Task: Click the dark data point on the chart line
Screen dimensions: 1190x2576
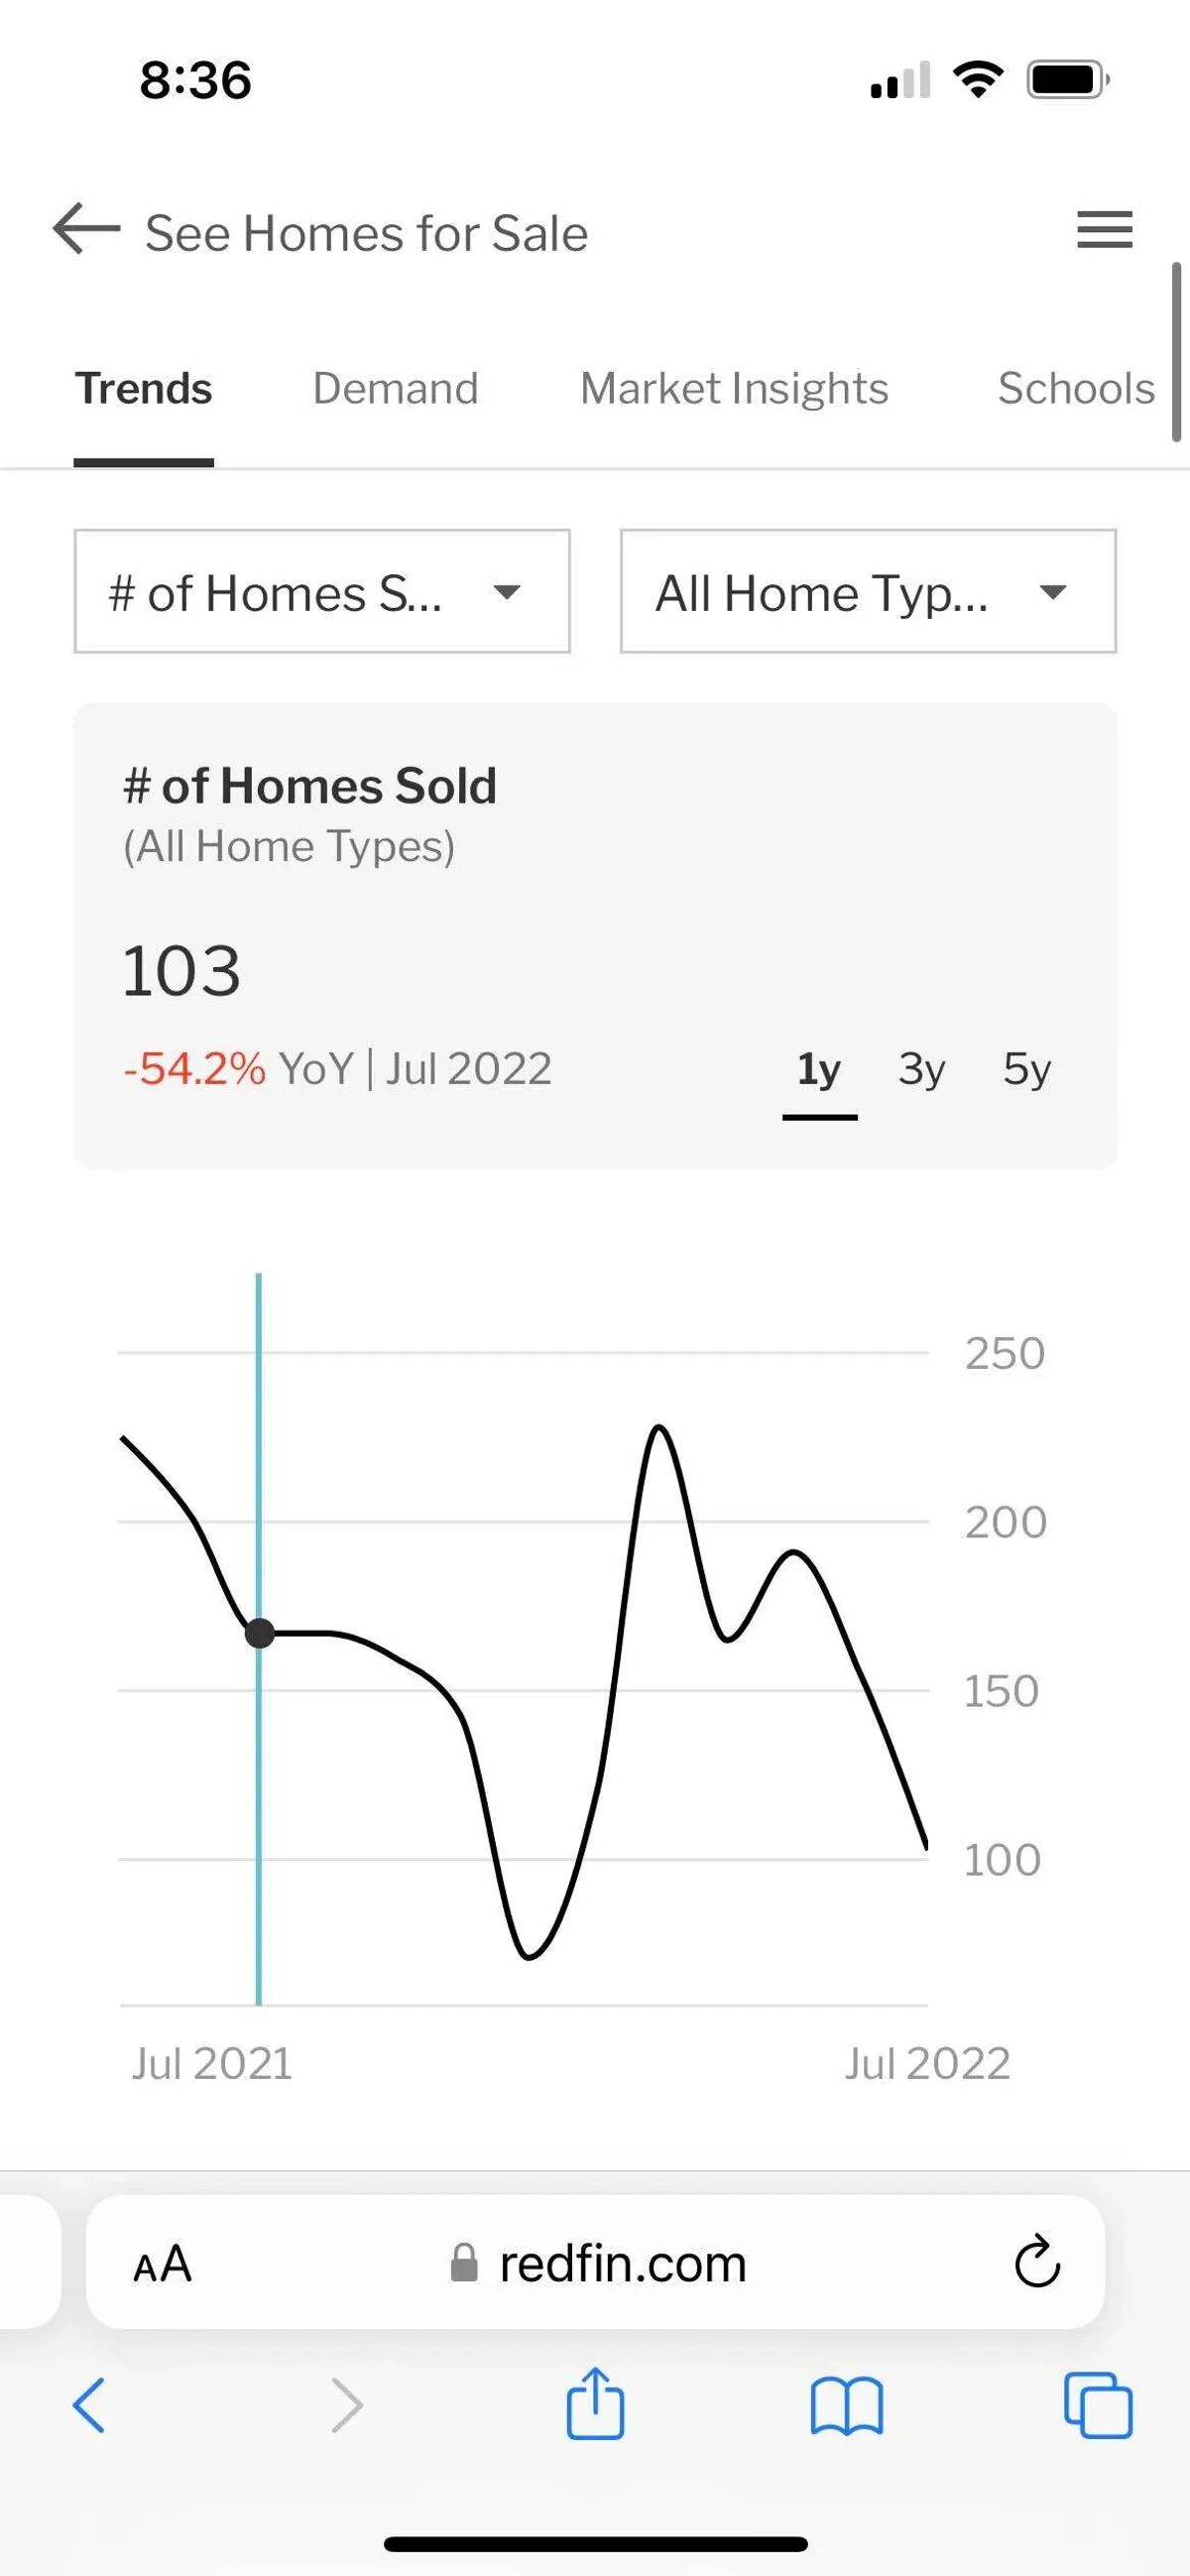Action: click(x=260, y=1633)
